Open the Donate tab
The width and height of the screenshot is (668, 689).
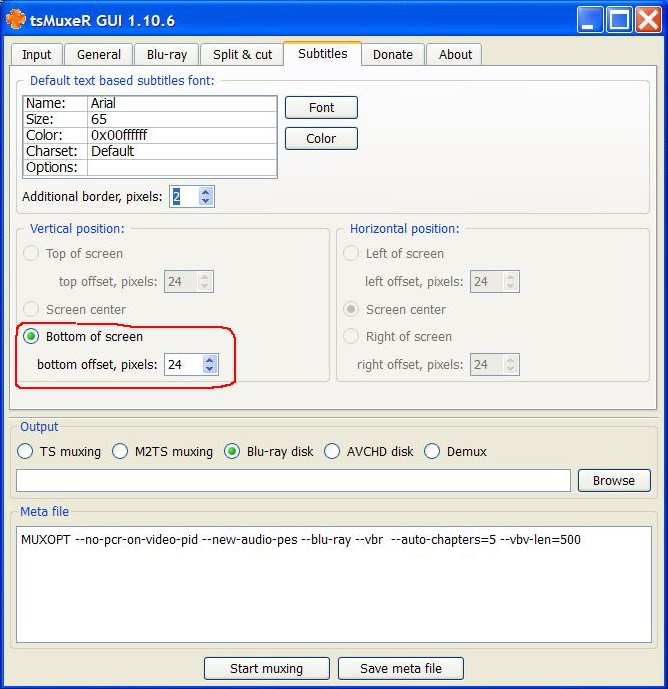click(392, 54)
